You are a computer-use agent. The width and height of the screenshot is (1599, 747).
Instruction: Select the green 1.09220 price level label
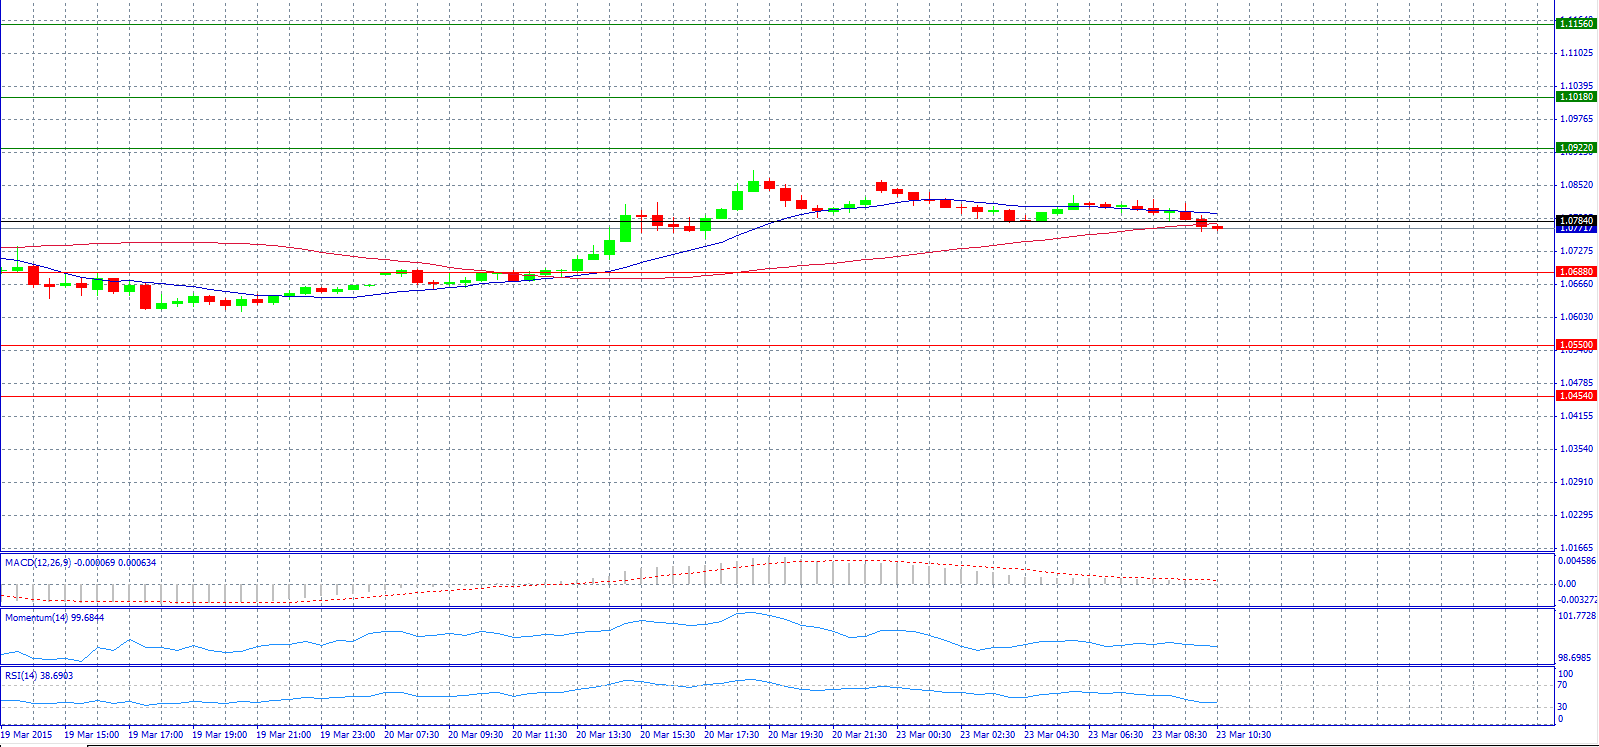point(1577,148)
